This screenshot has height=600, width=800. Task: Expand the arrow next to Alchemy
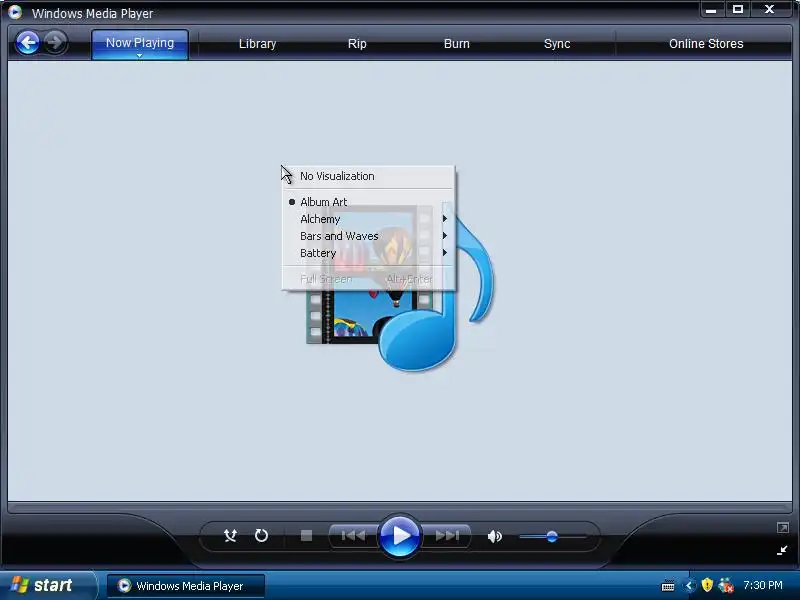click(445, 219)
